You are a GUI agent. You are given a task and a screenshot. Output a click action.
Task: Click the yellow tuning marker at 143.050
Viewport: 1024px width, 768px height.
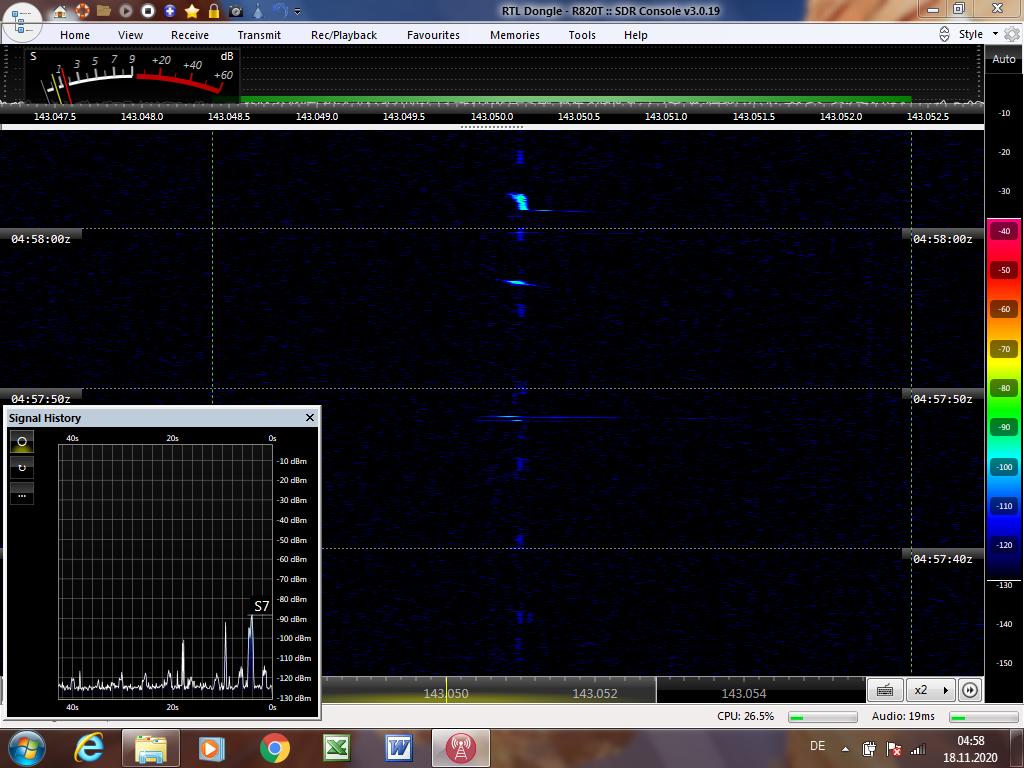point(447,690)
